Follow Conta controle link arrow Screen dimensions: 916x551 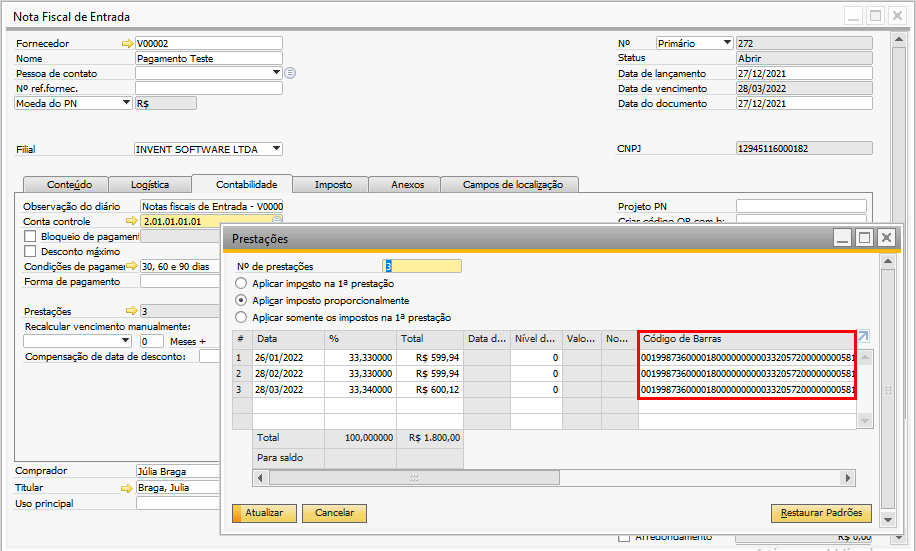[132, 221]
